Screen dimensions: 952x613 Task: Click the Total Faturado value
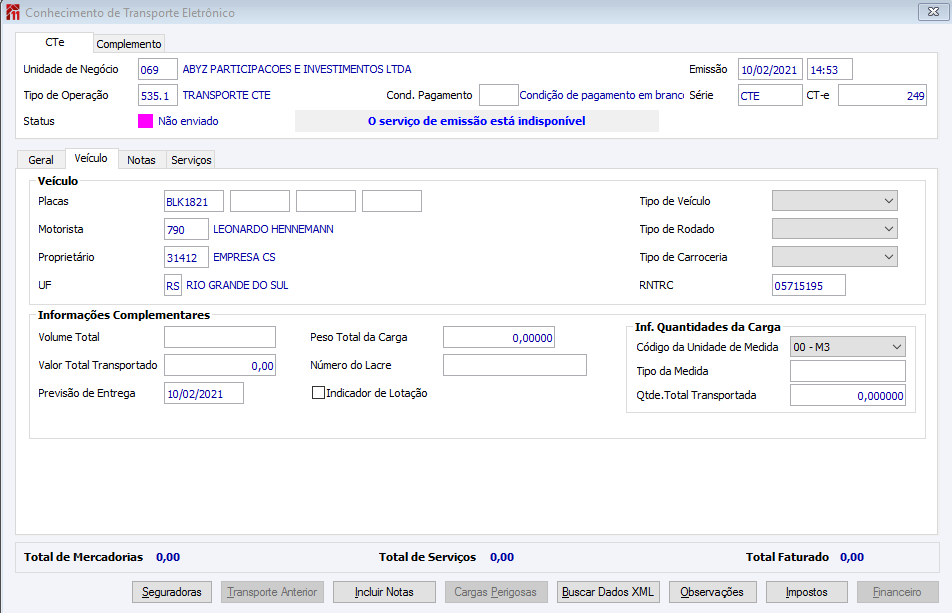click(x=852, y=557)
